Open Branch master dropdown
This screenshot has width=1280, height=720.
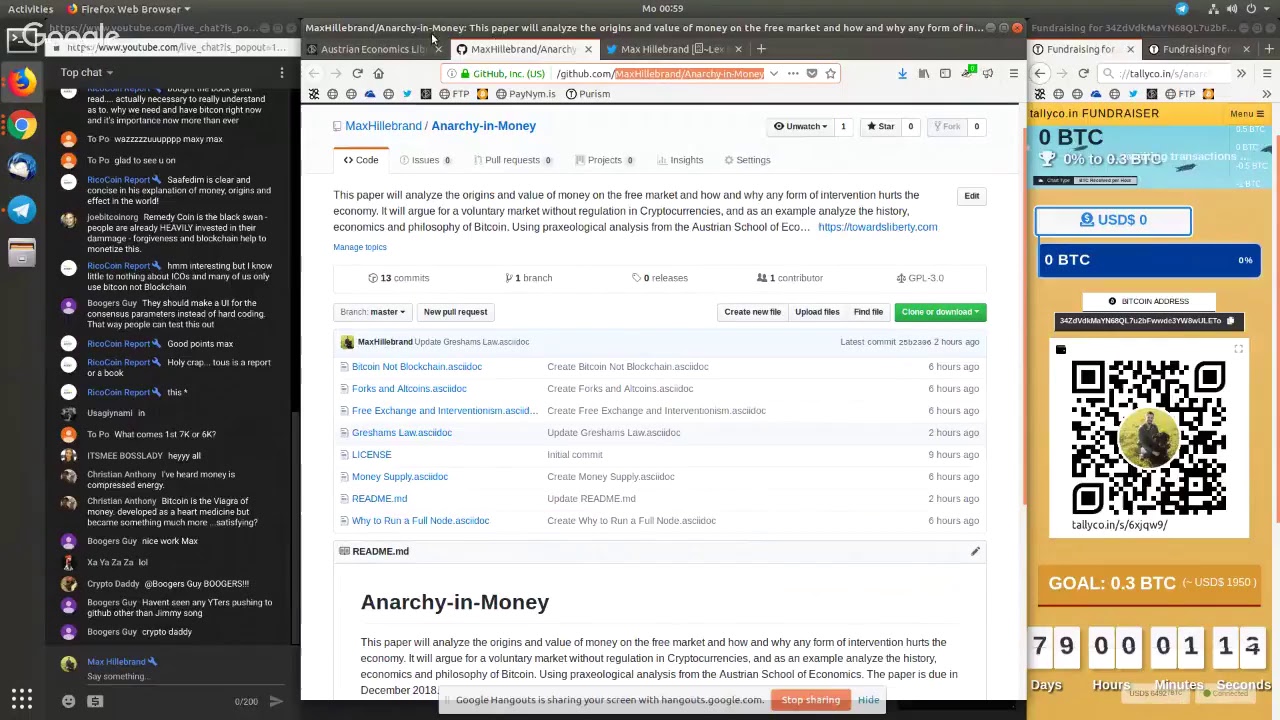[372, 312]
